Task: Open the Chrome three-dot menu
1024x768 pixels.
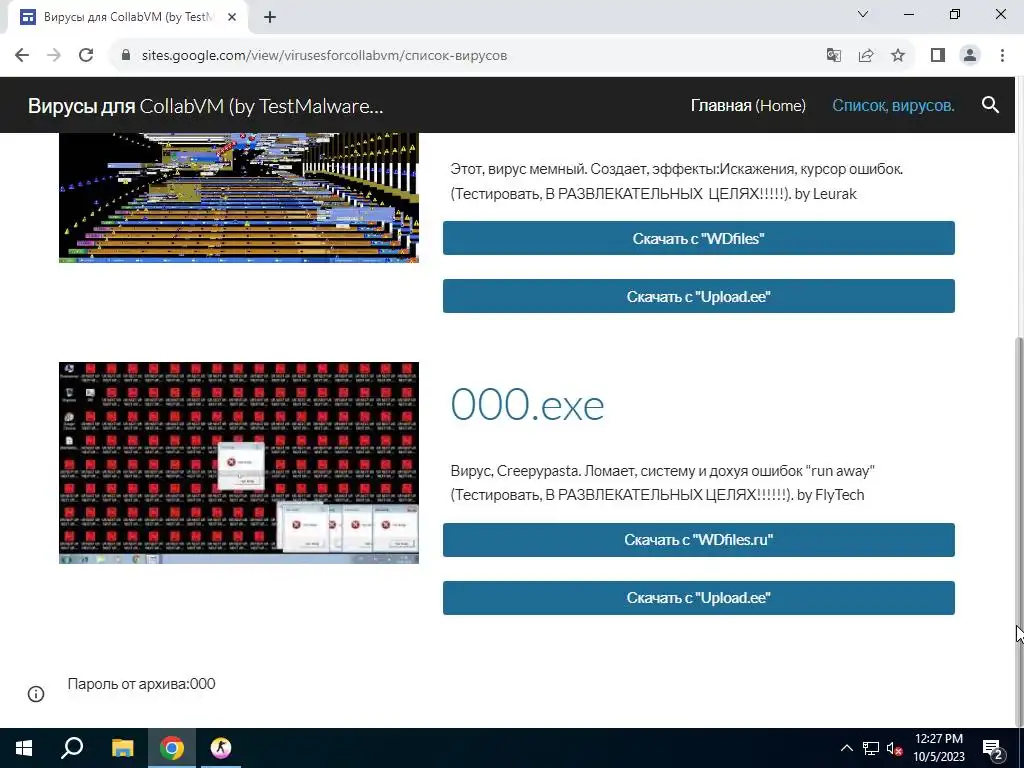Action: coord(1002,55)
